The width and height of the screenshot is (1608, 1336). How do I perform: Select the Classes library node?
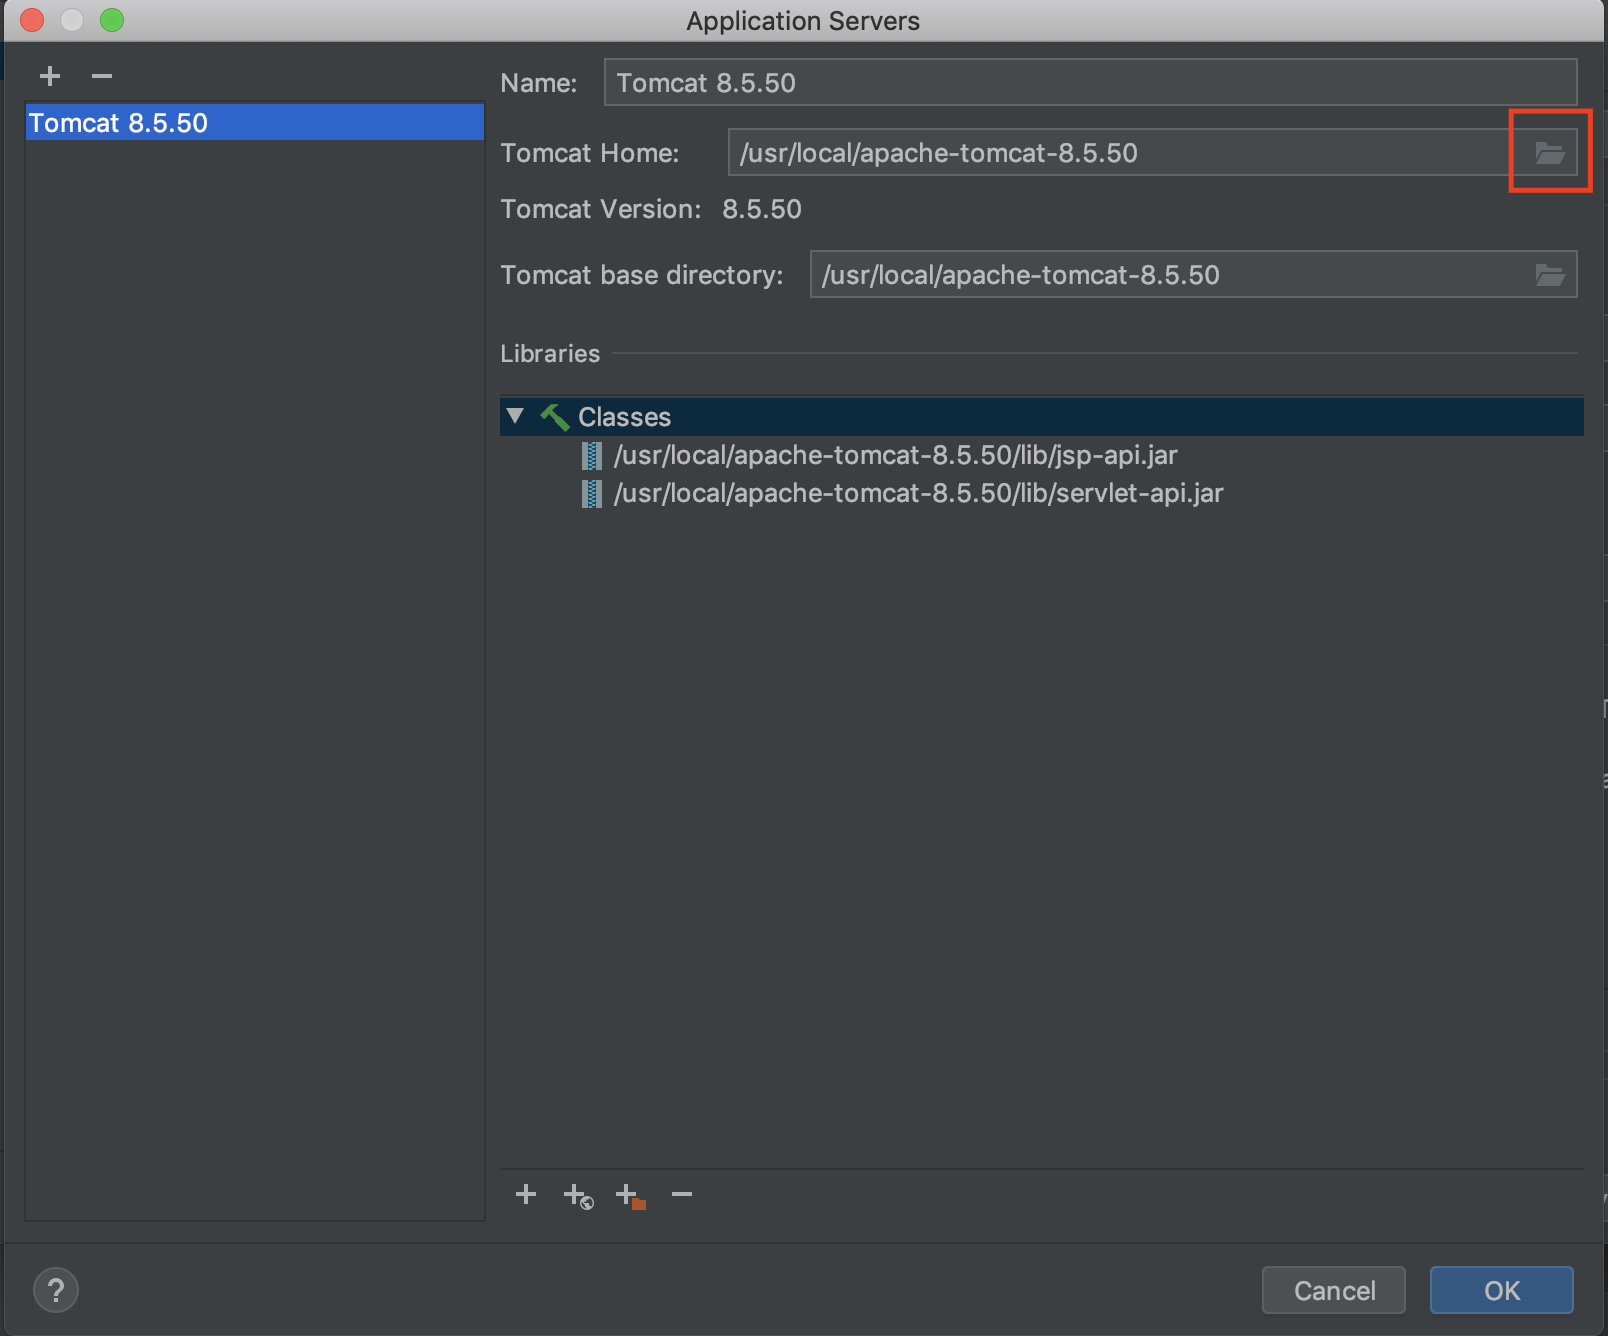1041,416
